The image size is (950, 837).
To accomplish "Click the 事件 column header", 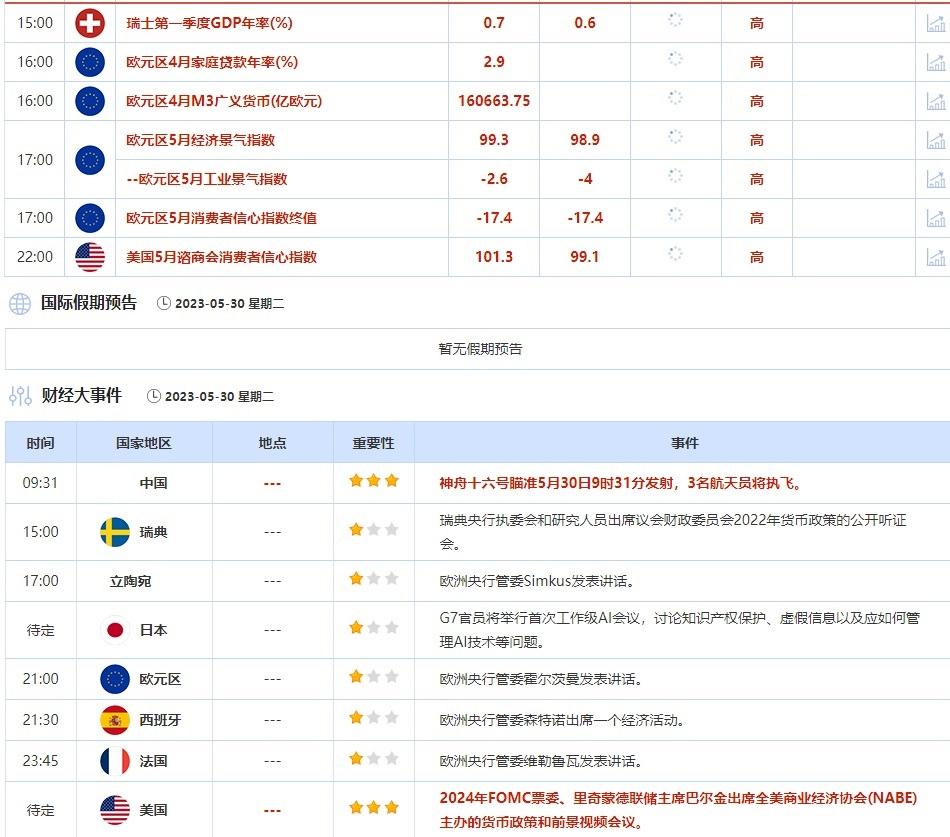I will click(x=686, y=443).
